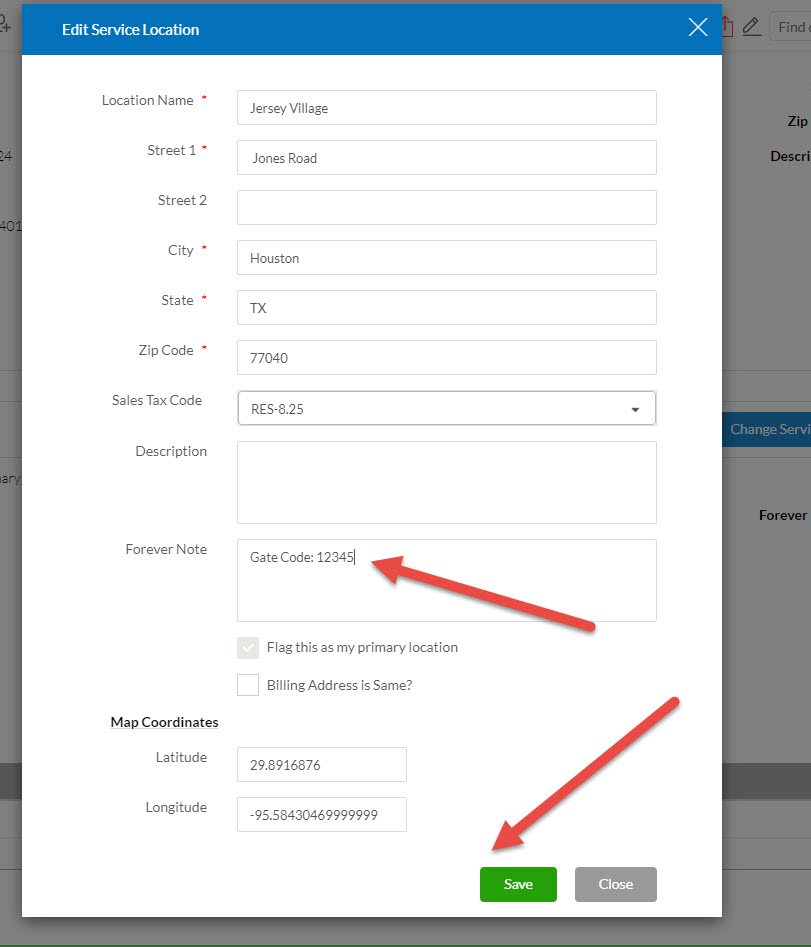The image size is (811, 947).
Task: Select the empty Street 2 field
Action: (x=446, y=208)
